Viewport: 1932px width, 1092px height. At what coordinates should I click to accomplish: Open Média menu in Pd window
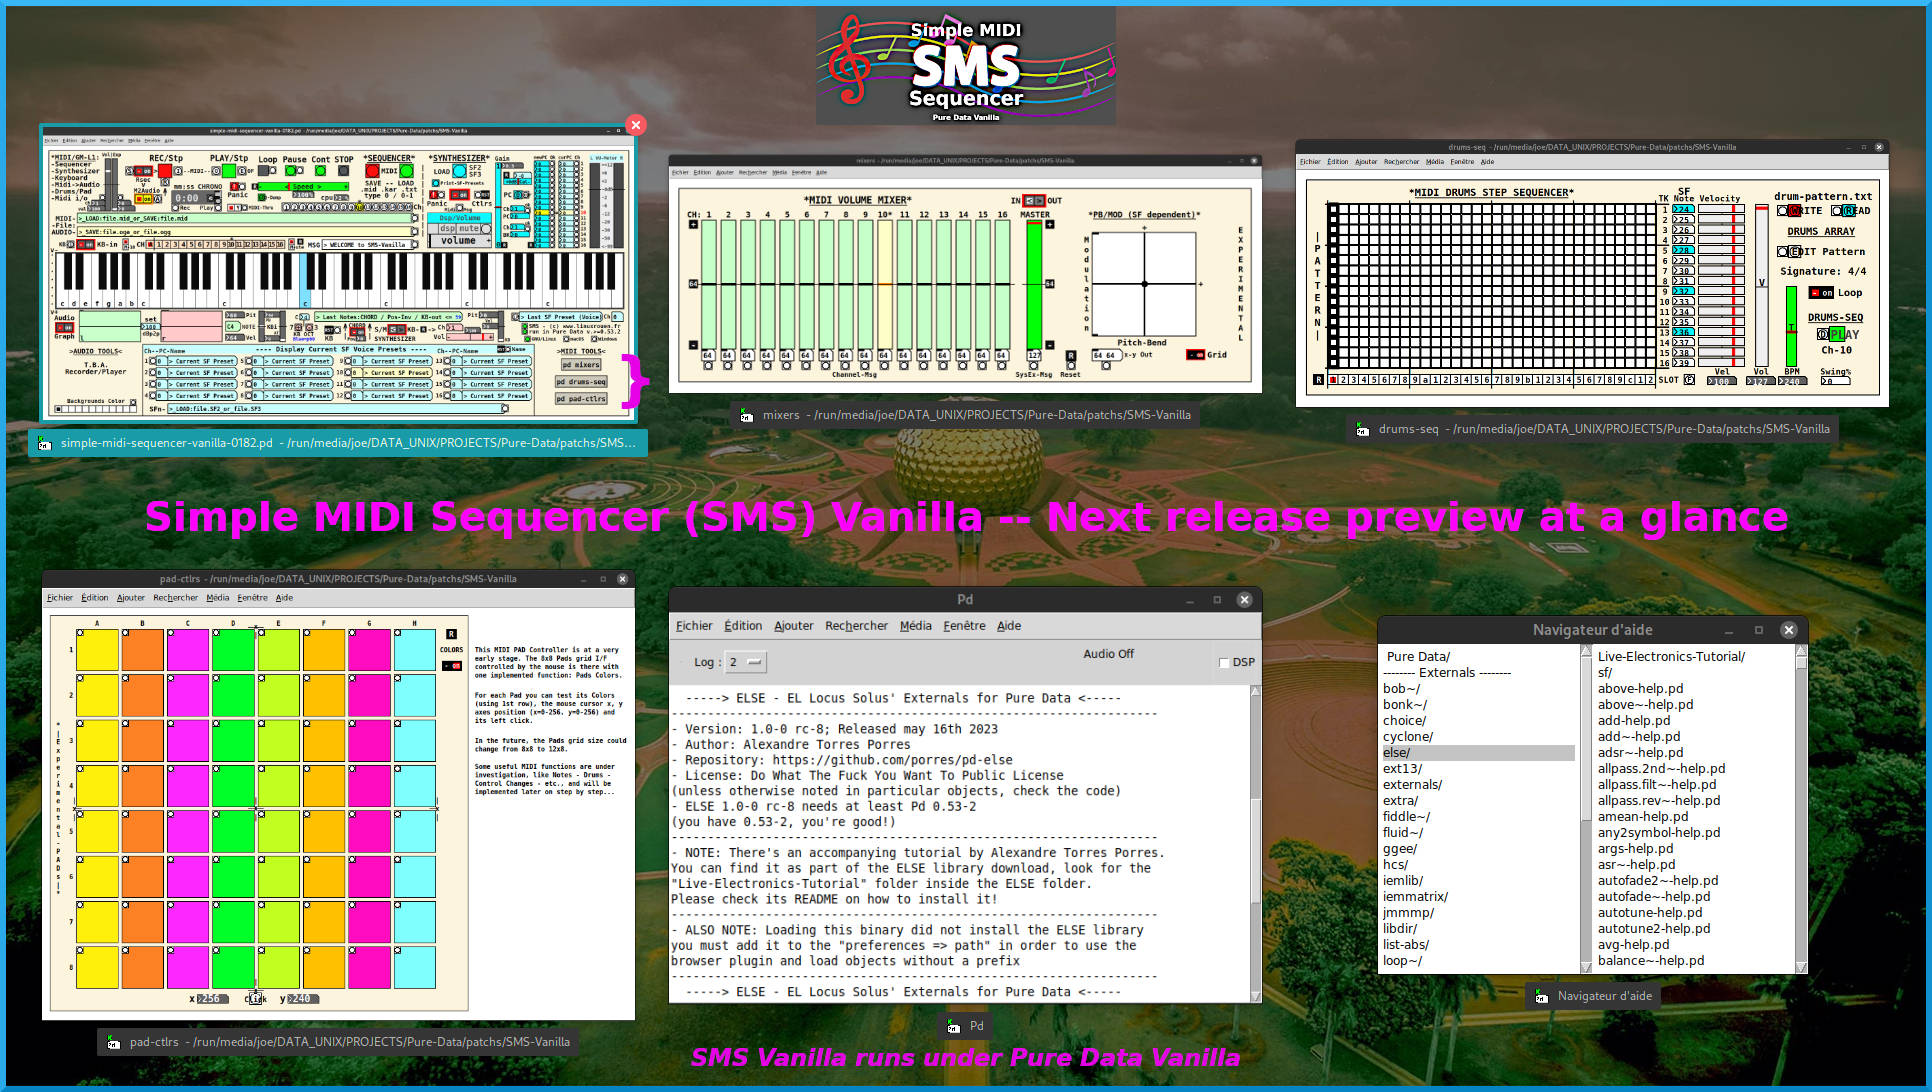coord(916,626)
